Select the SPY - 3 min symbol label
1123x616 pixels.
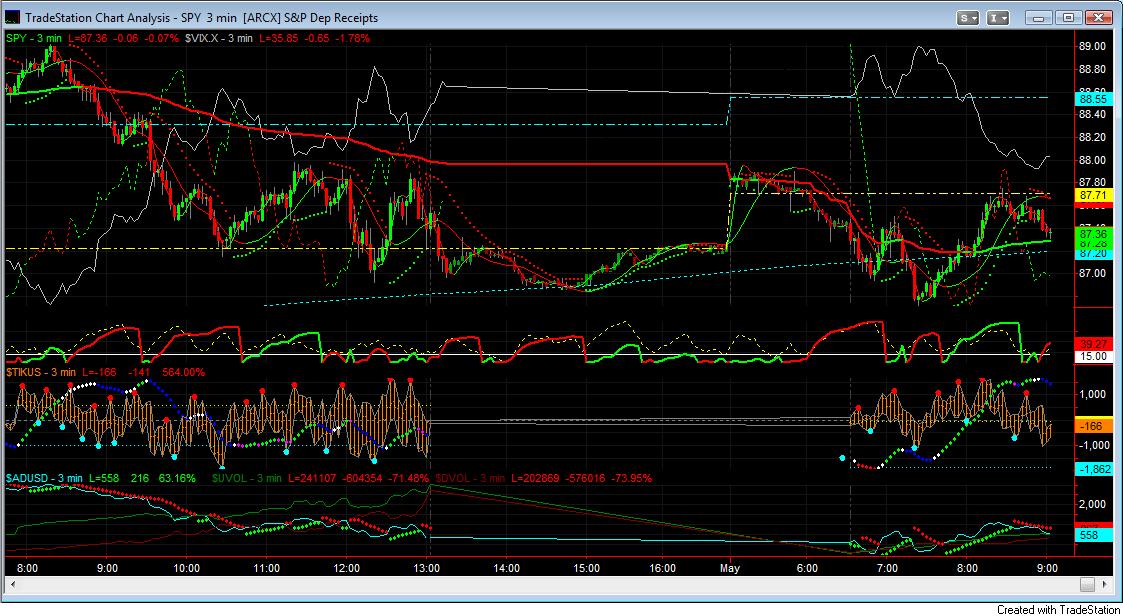36,37
